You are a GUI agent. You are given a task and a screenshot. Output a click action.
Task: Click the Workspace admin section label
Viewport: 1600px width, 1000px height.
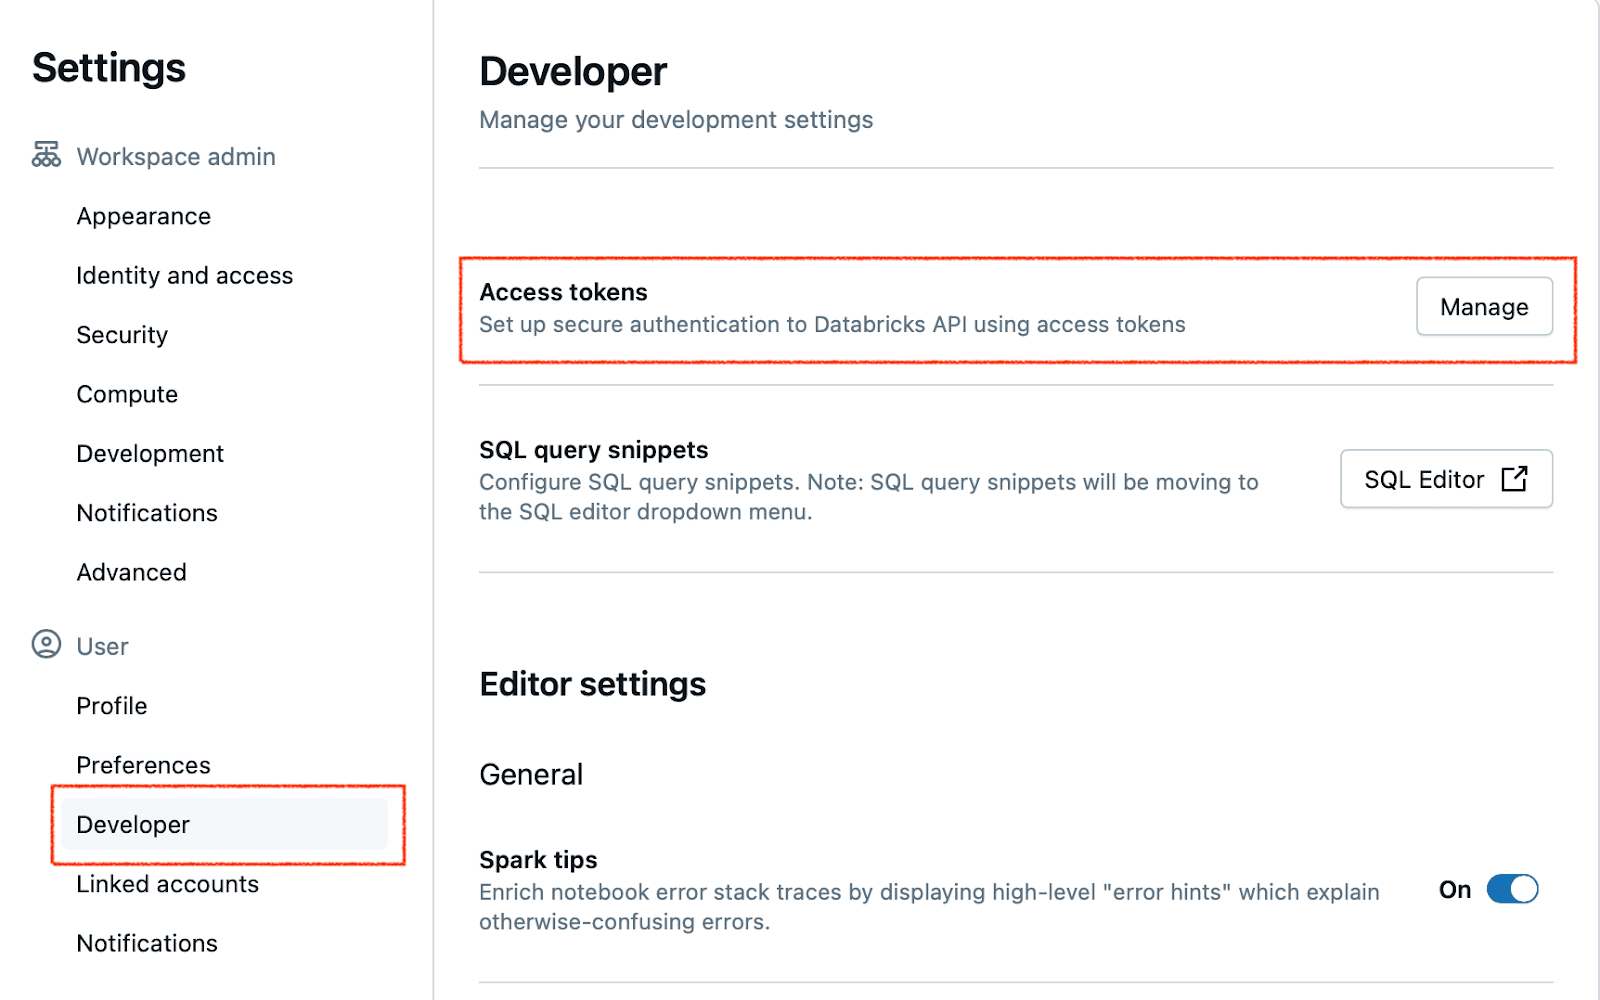(x=176, y=156)
